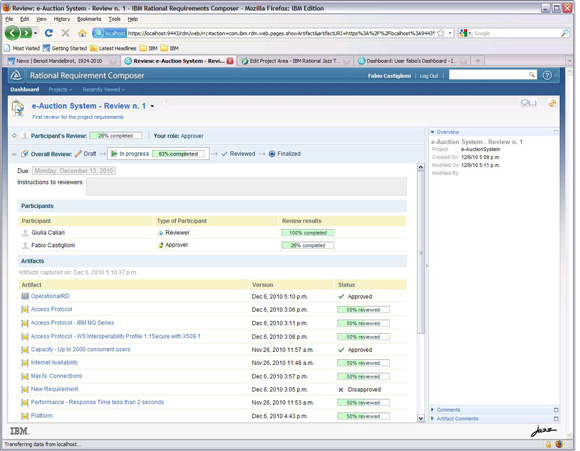This screenshot has height=451, width=580.
Task: Expand the Comments section
Action: point(432,410)
